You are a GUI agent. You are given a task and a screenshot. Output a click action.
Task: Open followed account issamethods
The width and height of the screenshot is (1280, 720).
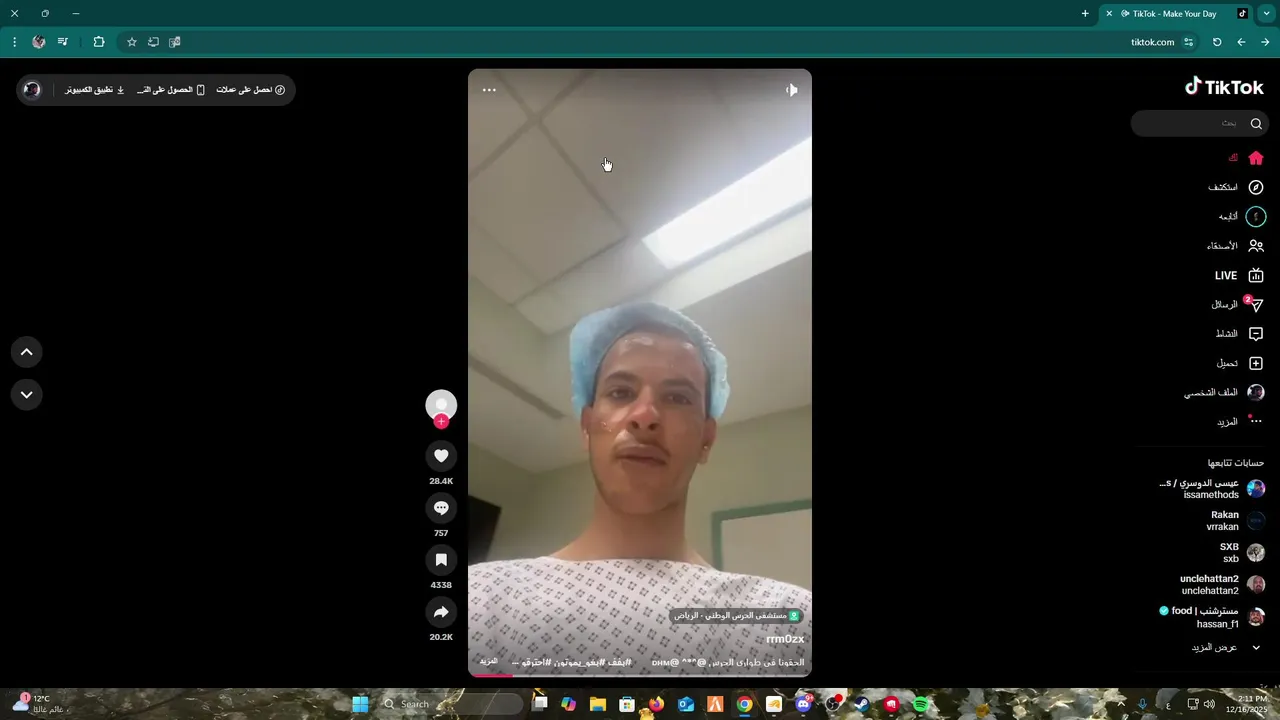1211,489
